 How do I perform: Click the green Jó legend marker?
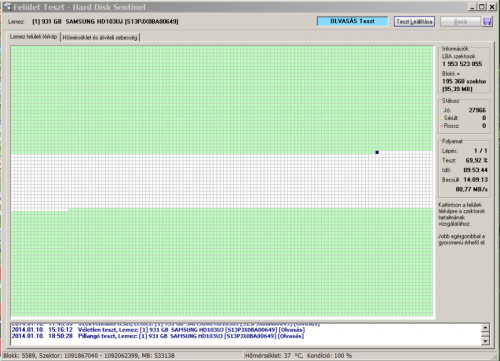(x=442, y=110)
